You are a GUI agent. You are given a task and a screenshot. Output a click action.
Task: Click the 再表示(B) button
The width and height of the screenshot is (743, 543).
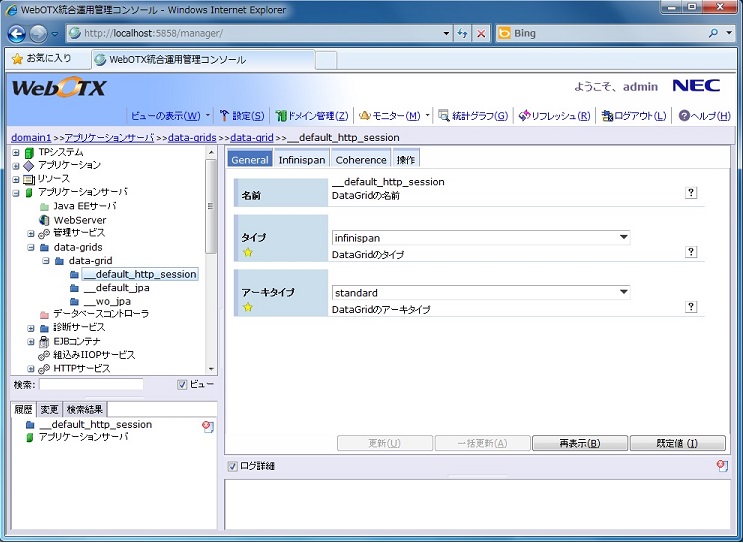tap(579, 443)
